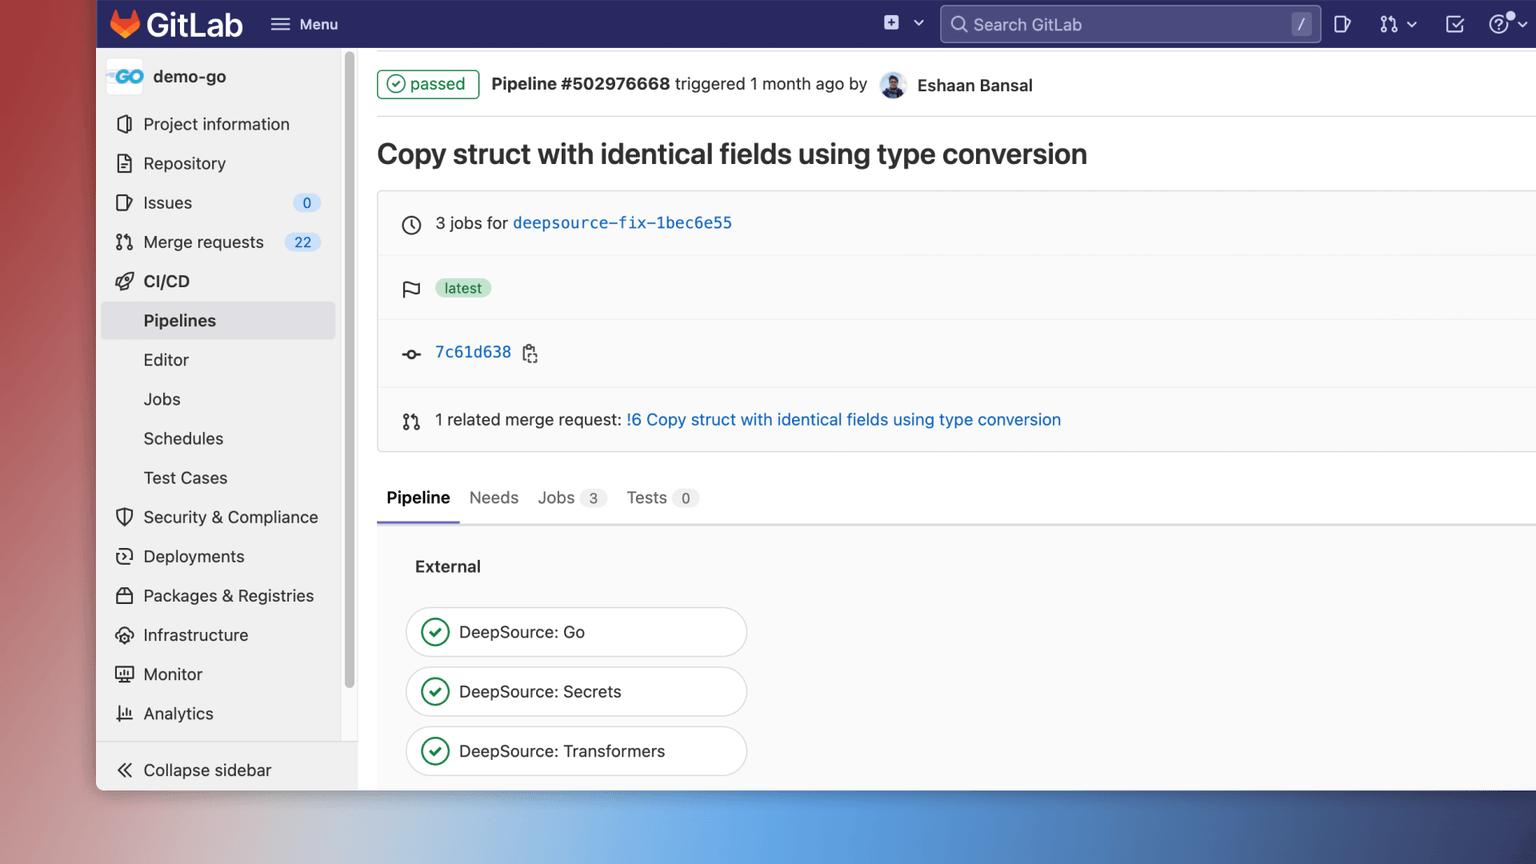Open Schedules in CI/CD submenu
Image resolution: width=1536 pixels, height=864 pixels.
218,439
